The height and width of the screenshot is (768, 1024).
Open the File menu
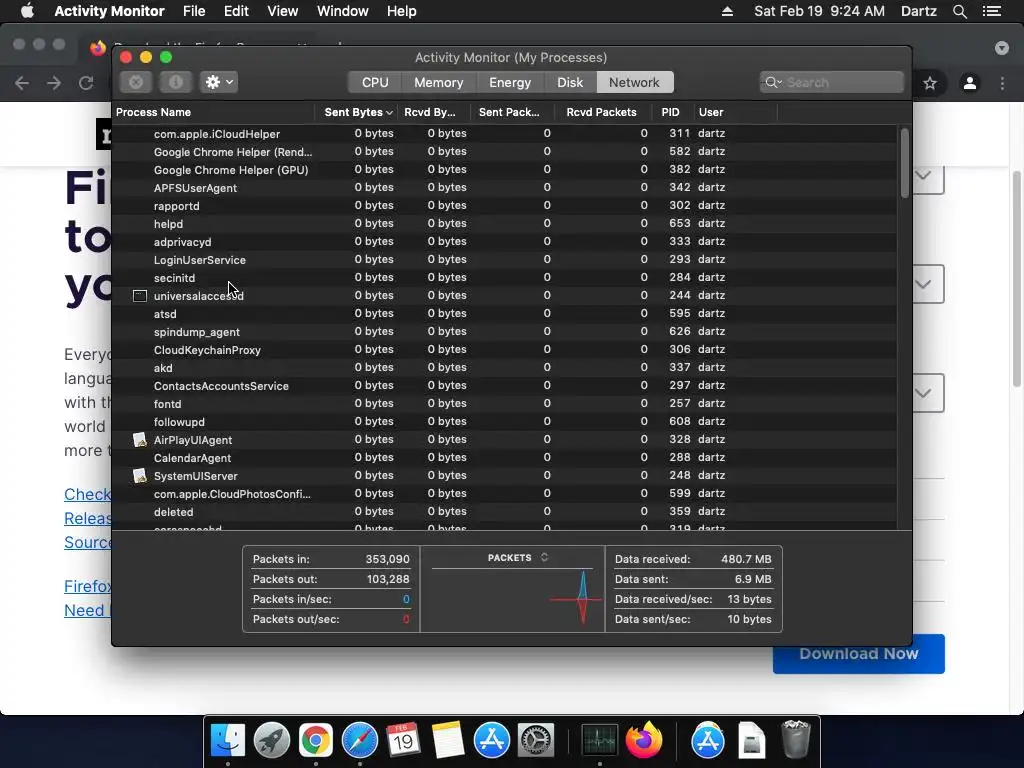point(194,11)
